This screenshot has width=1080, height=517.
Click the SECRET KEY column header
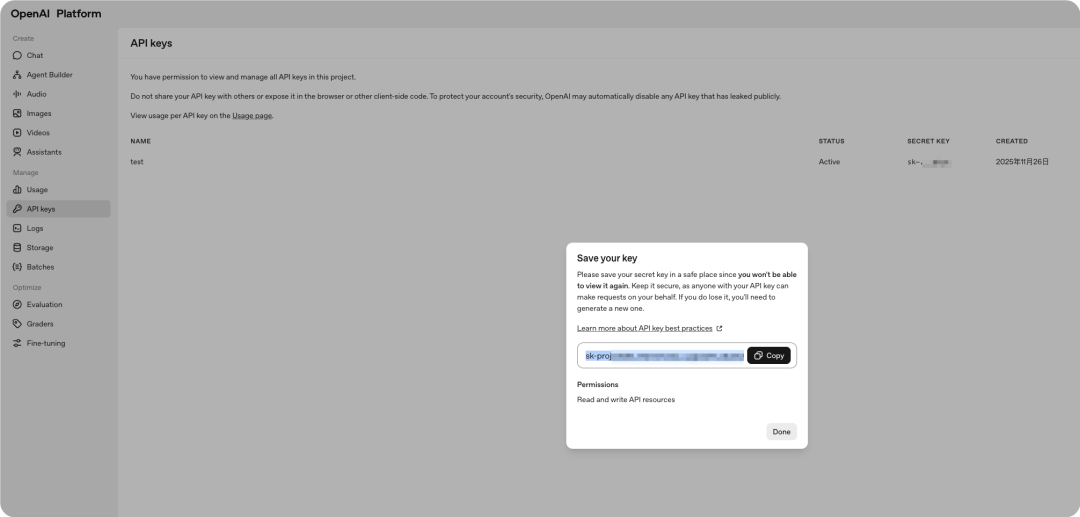point(928,141)
